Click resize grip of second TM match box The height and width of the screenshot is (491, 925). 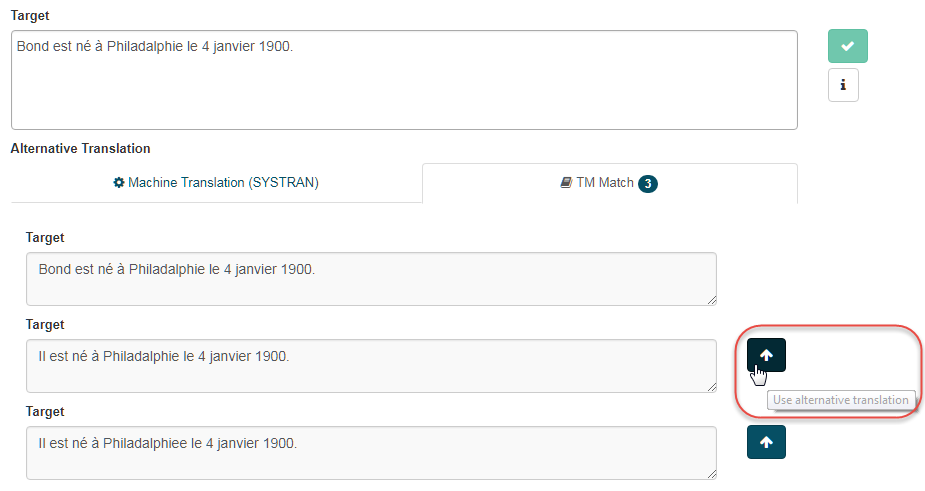tap(712, 387)
